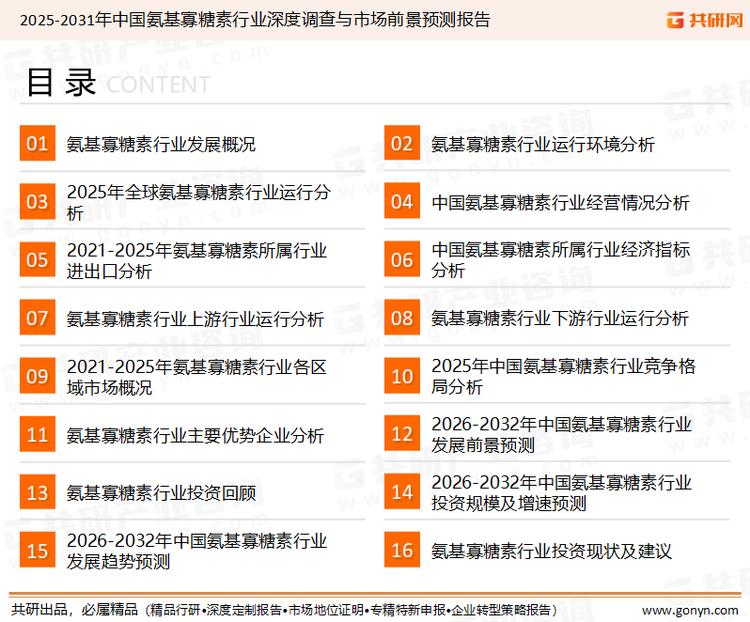This screenshot has height=622, width=750.
Task: Click the orange 07 chapter number box
Action: [37, 318]
